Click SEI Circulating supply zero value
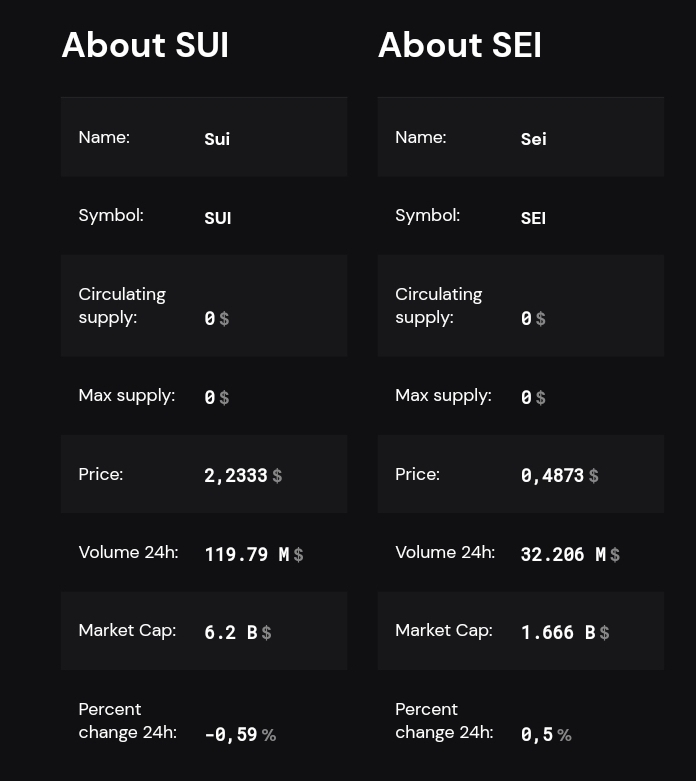696x781 pixels. (526, 318)
